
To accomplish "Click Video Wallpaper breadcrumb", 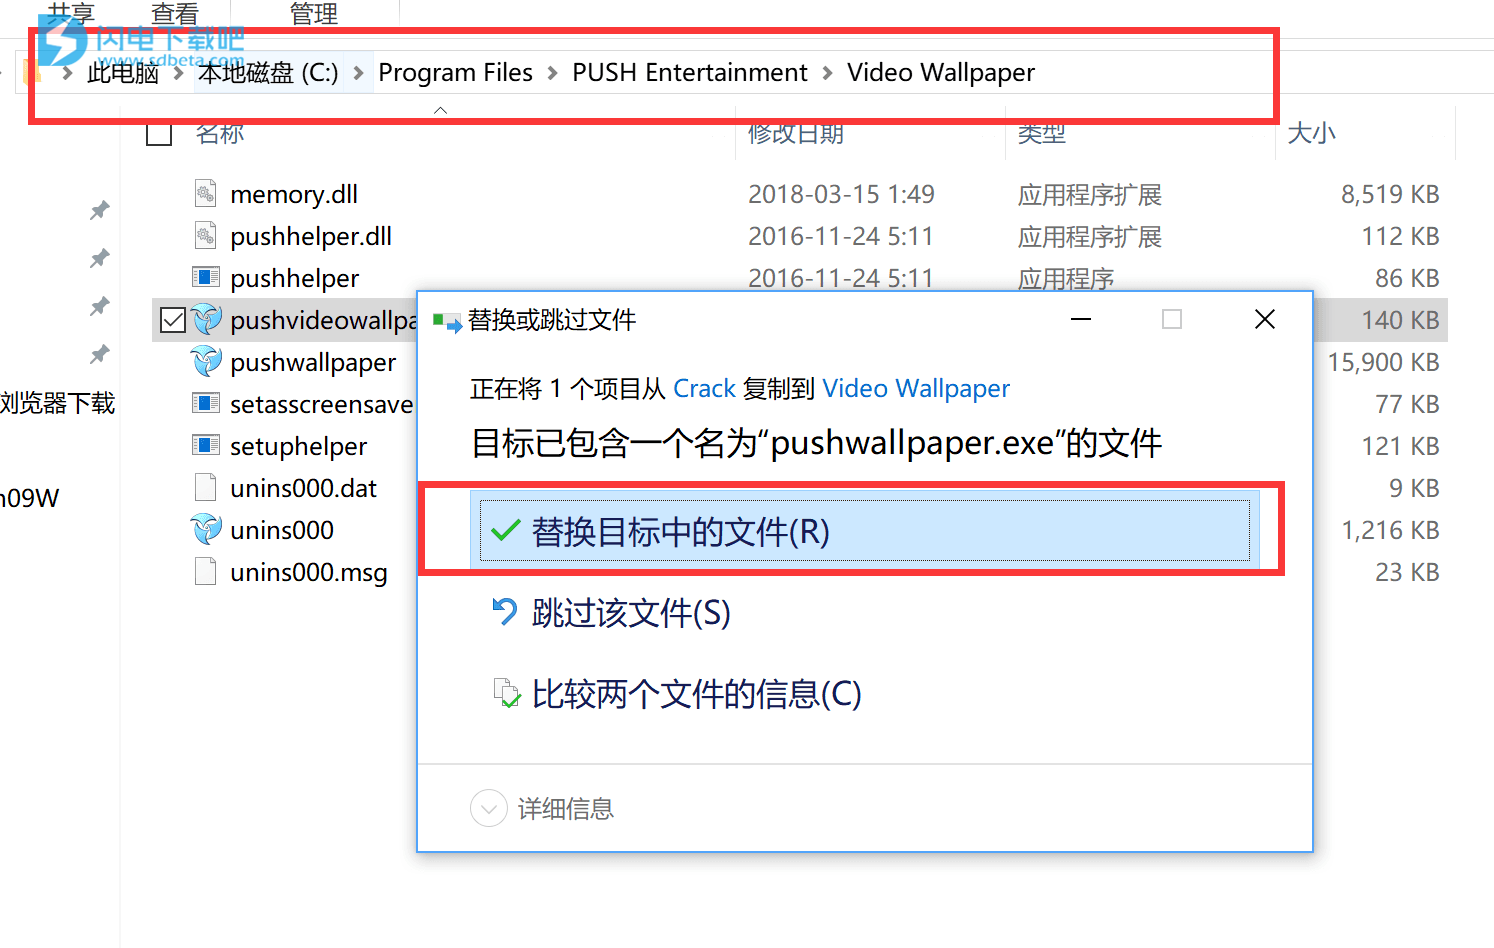I will click(x=941, y=73).
